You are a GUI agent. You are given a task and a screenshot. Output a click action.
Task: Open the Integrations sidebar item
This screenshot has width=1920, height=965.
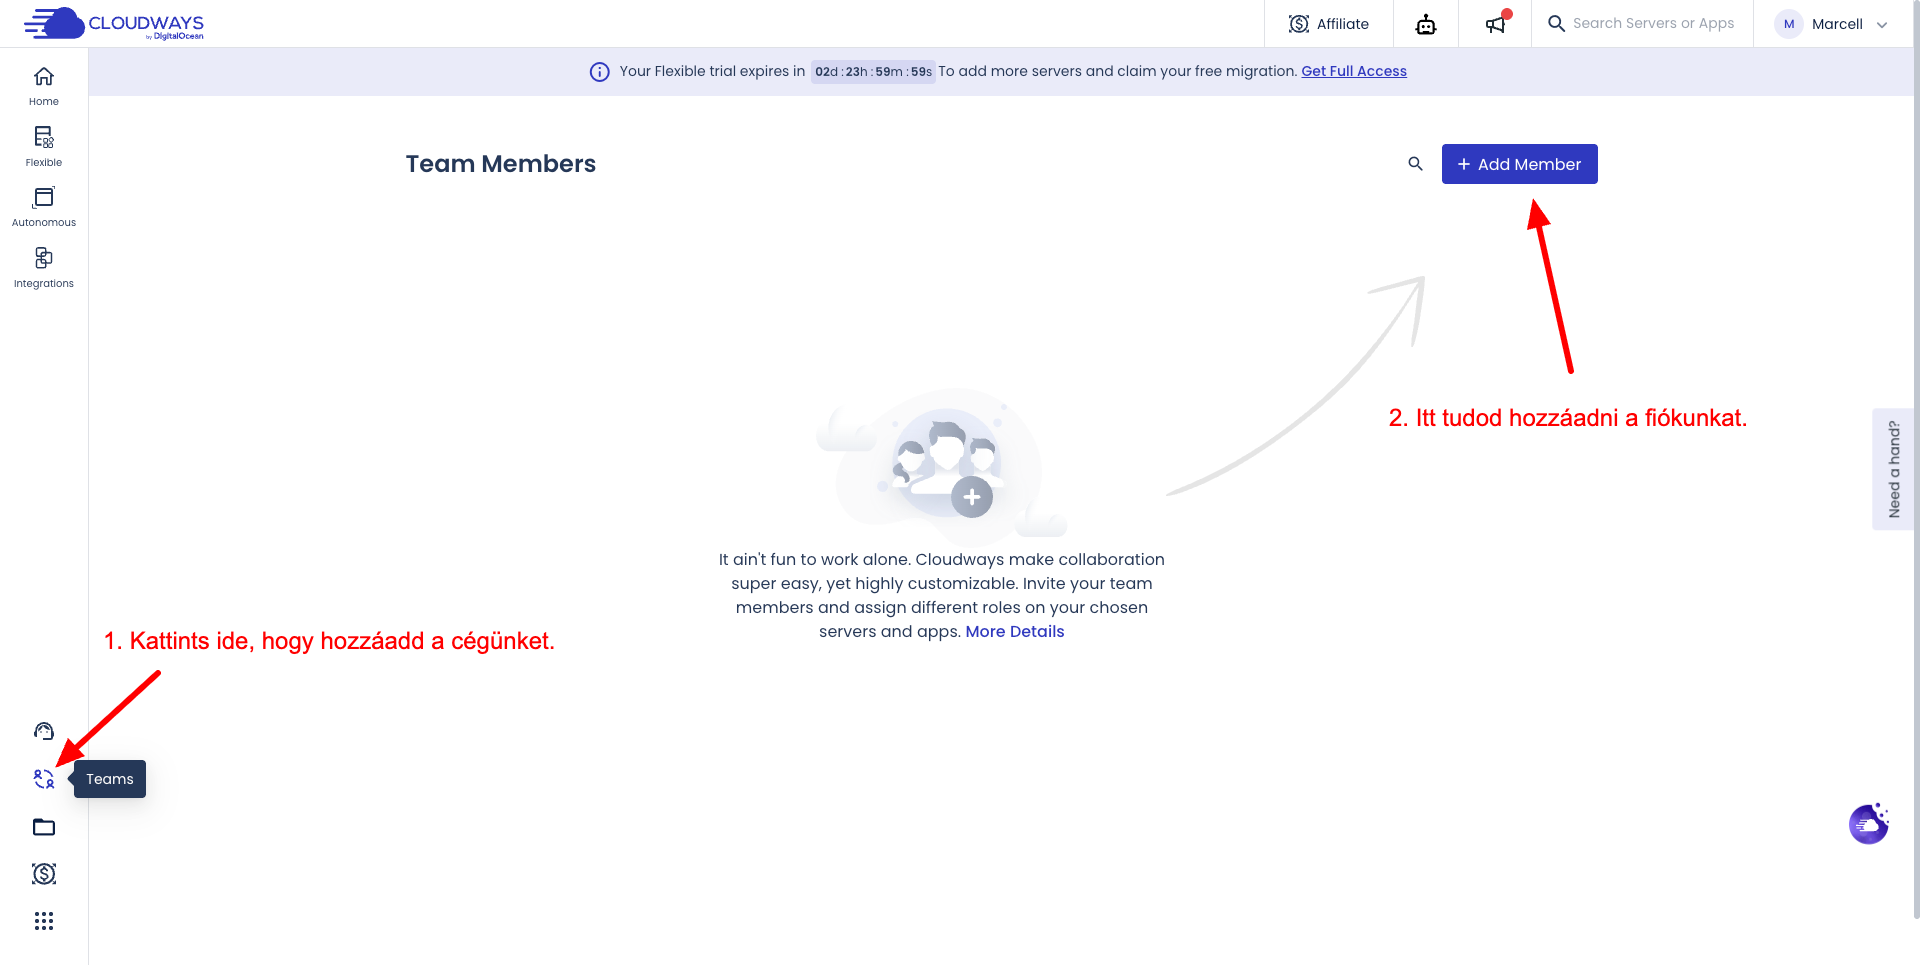tap(44, 267)
